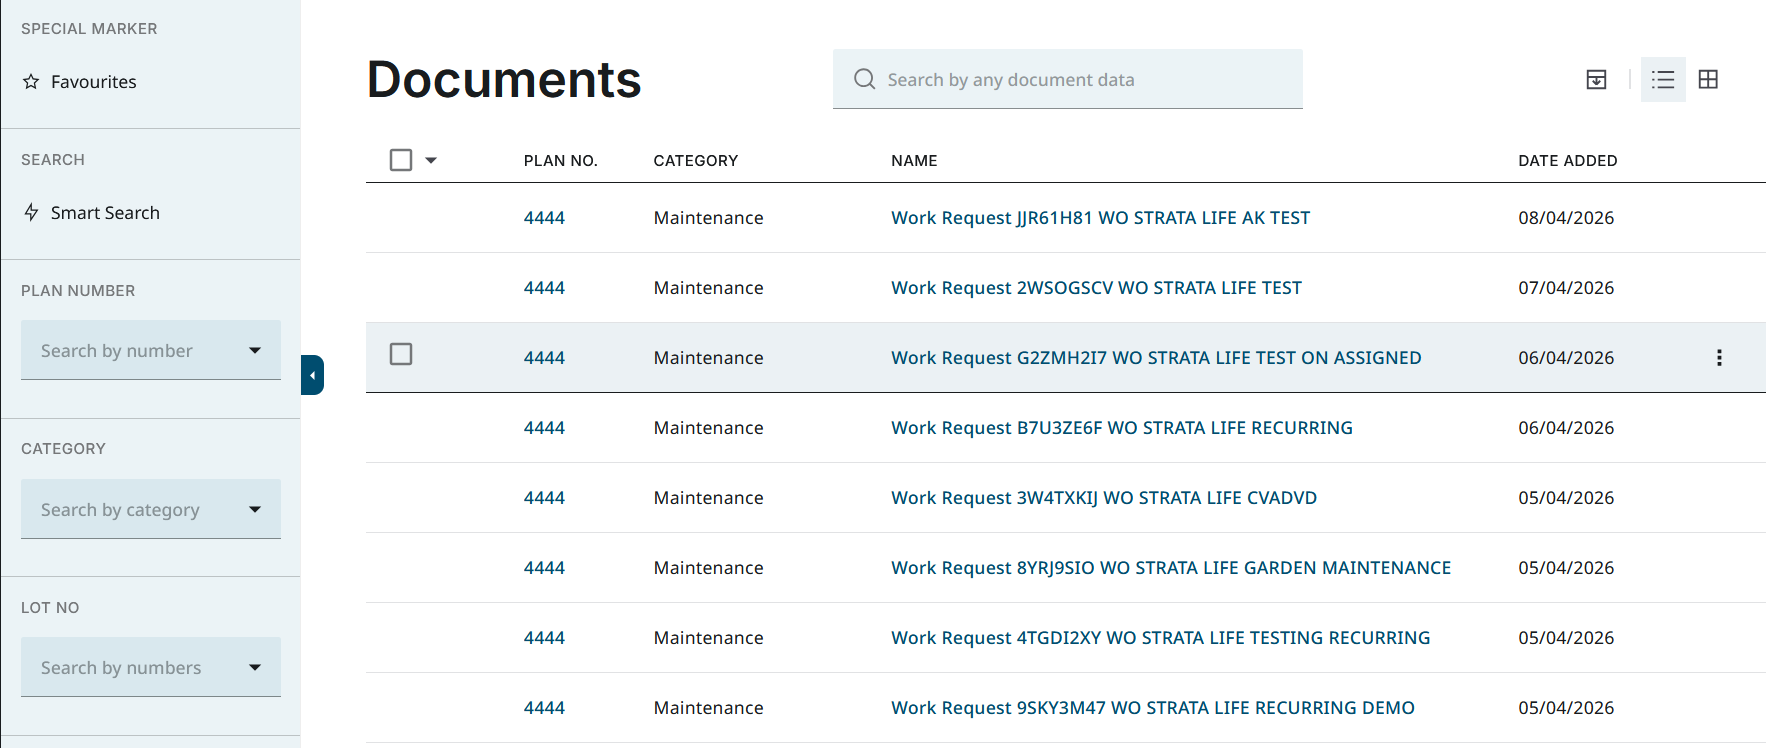
Task: Switch to list view layout
Action: point(1662,80)
